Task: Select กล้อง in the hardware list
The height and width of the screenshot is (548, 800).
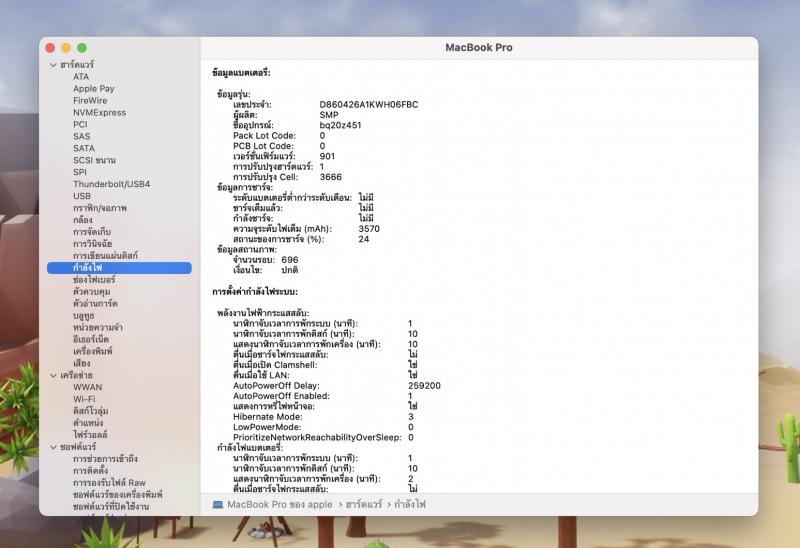Action: click(x=83, y=220)
